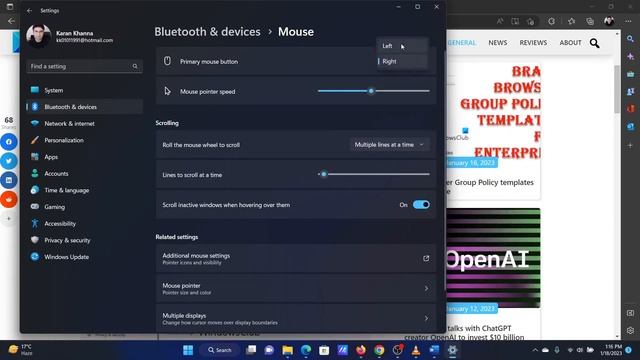Viewport: 640px width, 360px height.
Task: Open Firefox from taskbar
Action: [361, 350]
